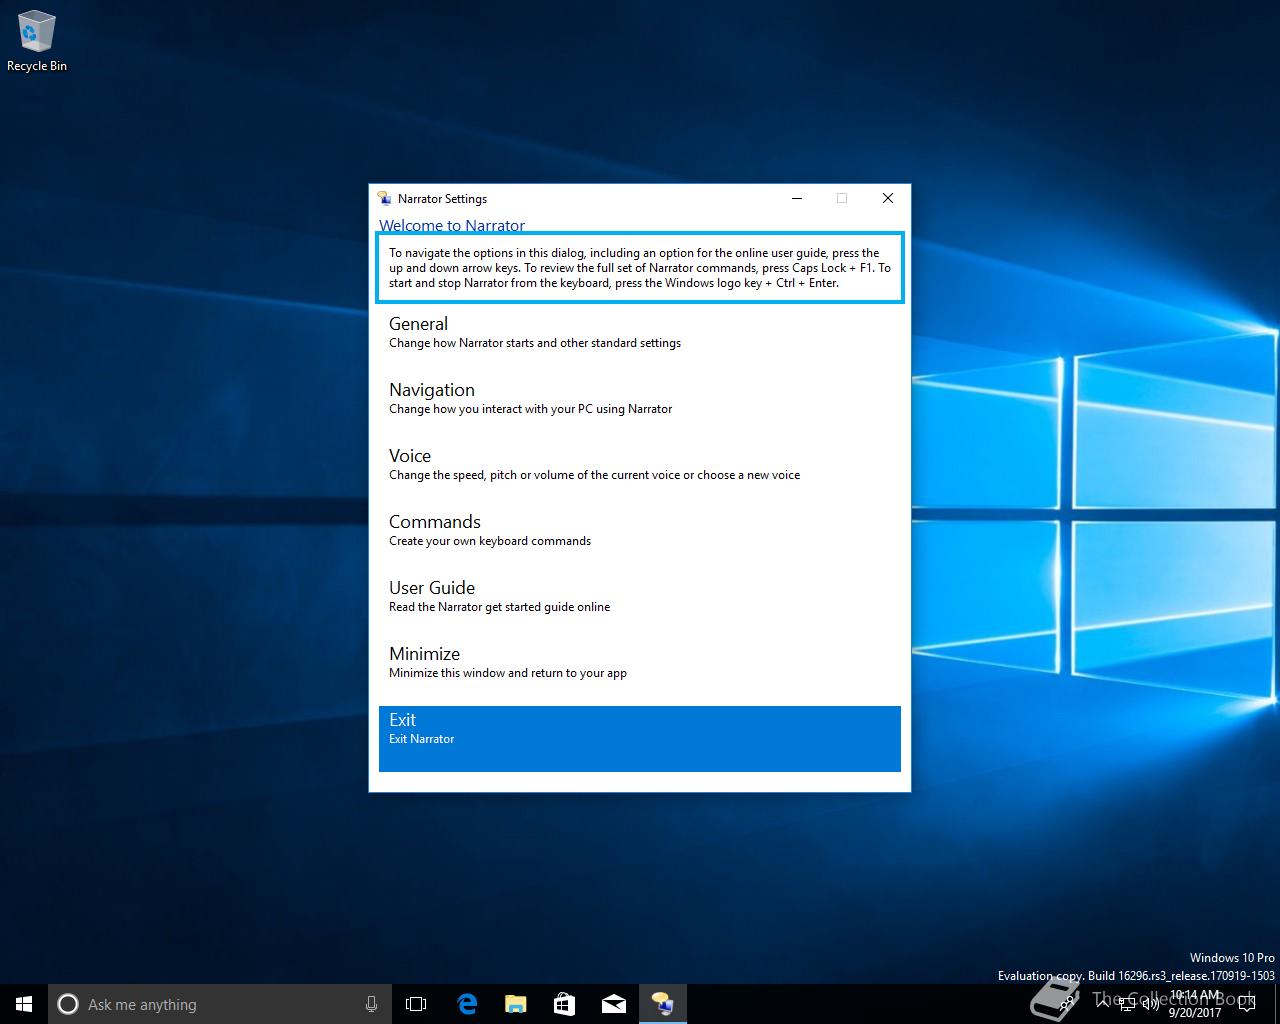The image size is (1280, 1024).
Task: Click the Narrator instructions text box
Action: [640, 268]
